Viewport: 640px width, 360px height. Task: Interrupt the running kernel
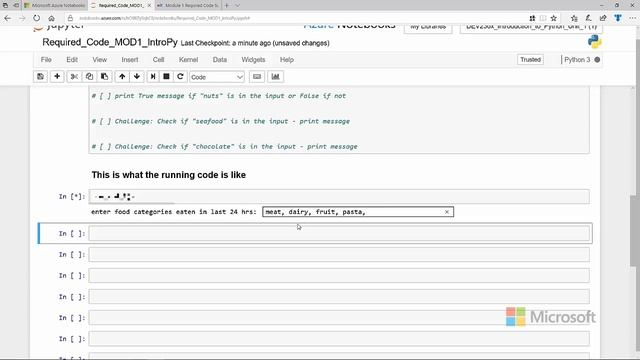[166, 77]
